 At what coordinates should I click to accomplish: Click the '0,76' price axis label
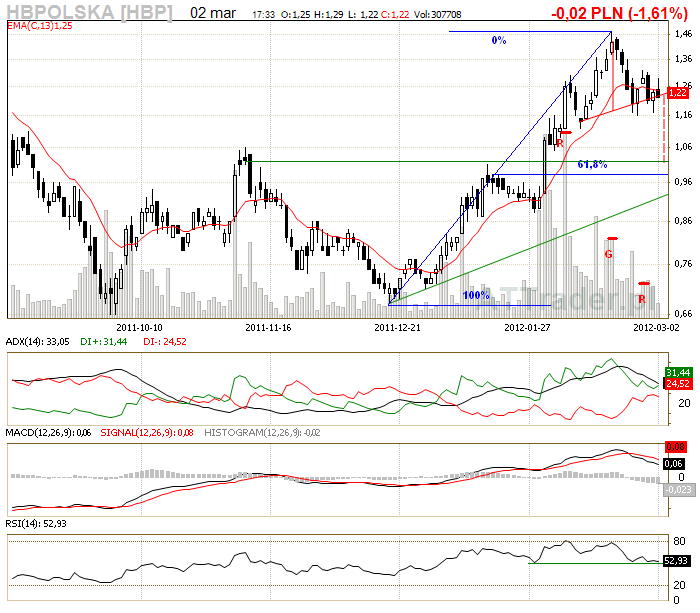[x=683, y=264]
